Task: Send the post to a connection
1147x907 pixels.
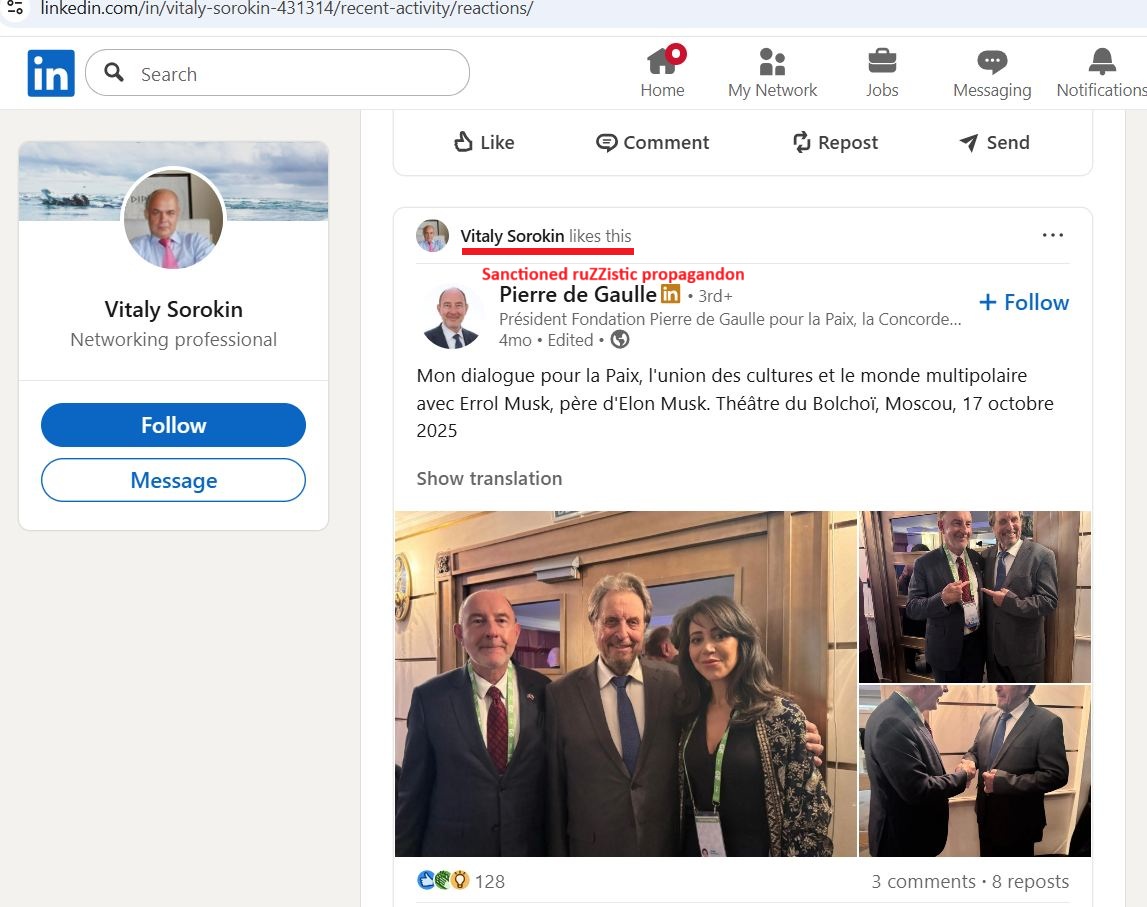Action: pos(993,142)
